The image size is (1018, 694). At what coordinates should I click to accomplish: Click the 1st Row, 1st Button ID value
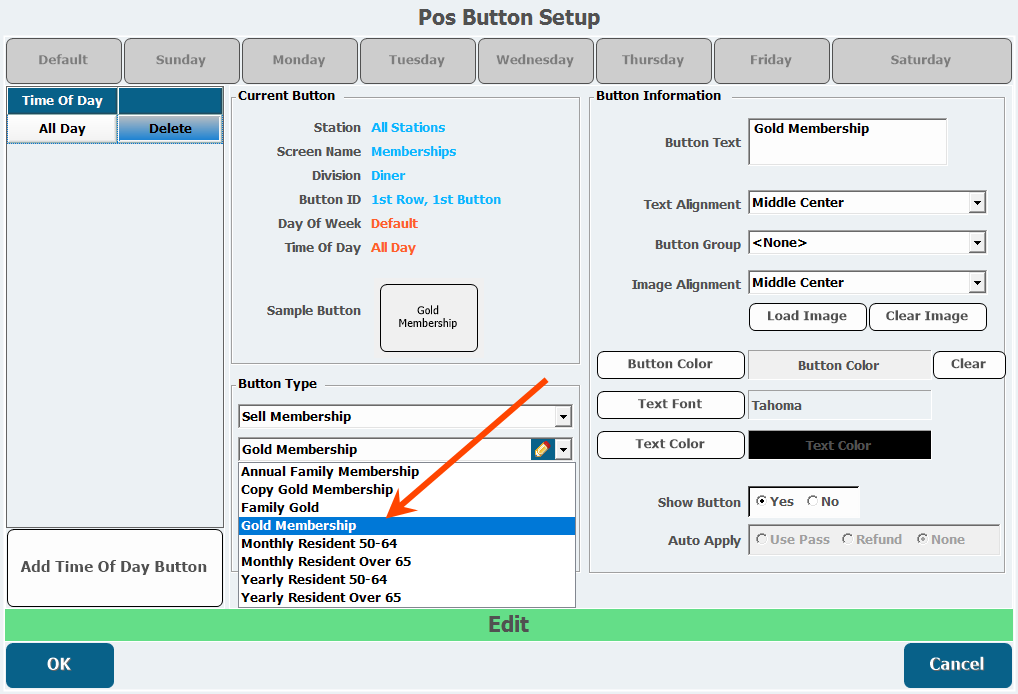[x=436, y=200]
